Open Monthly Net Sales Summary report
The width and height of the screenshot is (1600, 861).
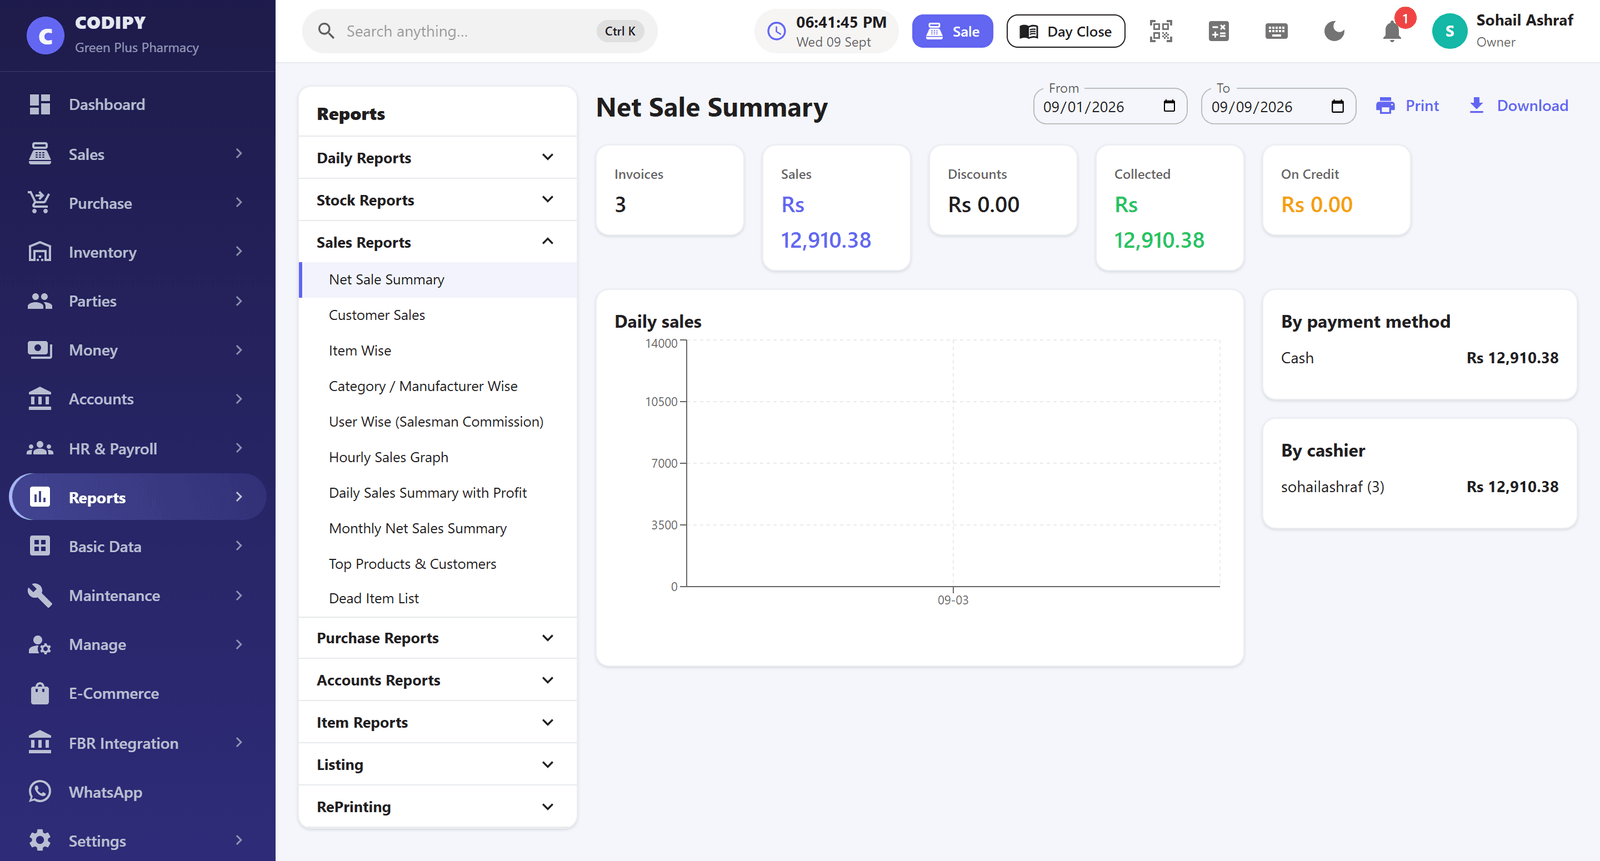click(437, 528)
